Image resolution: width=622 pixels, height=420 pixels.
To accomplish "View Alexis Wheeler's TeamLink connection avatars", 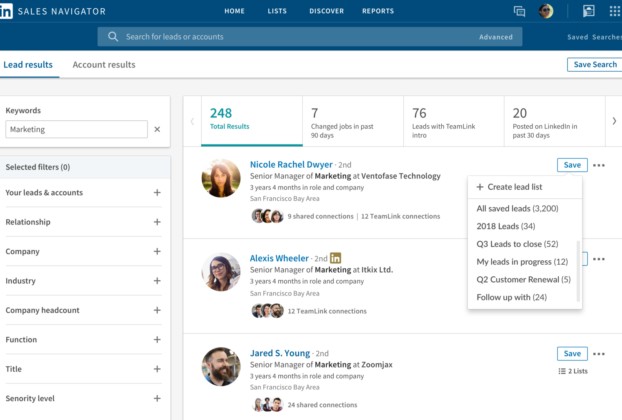I will pyautogui.click(x=267, y=311).
